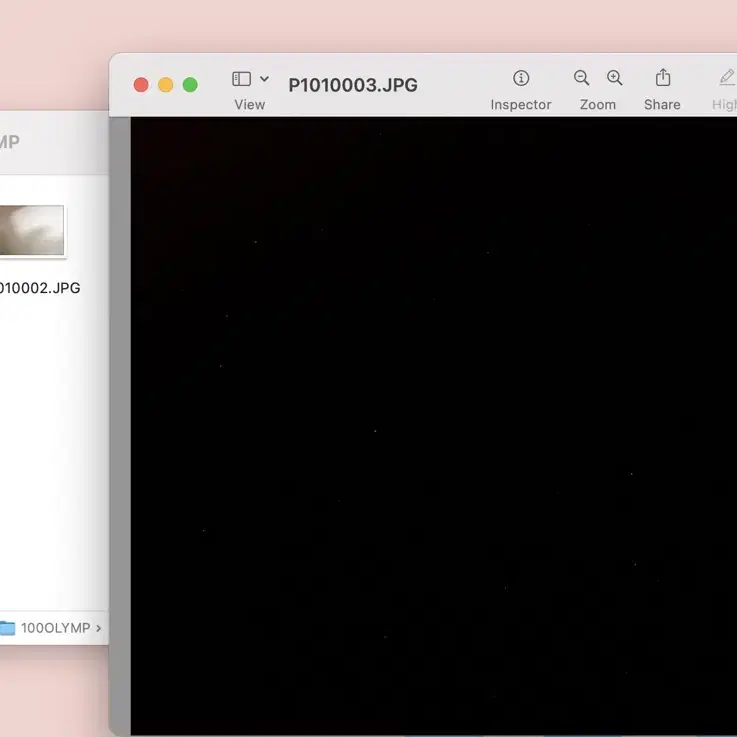This screenshot has height=737, width=737.
Task: Select the Highlight pen tool
Action: (x=727, y=78)
